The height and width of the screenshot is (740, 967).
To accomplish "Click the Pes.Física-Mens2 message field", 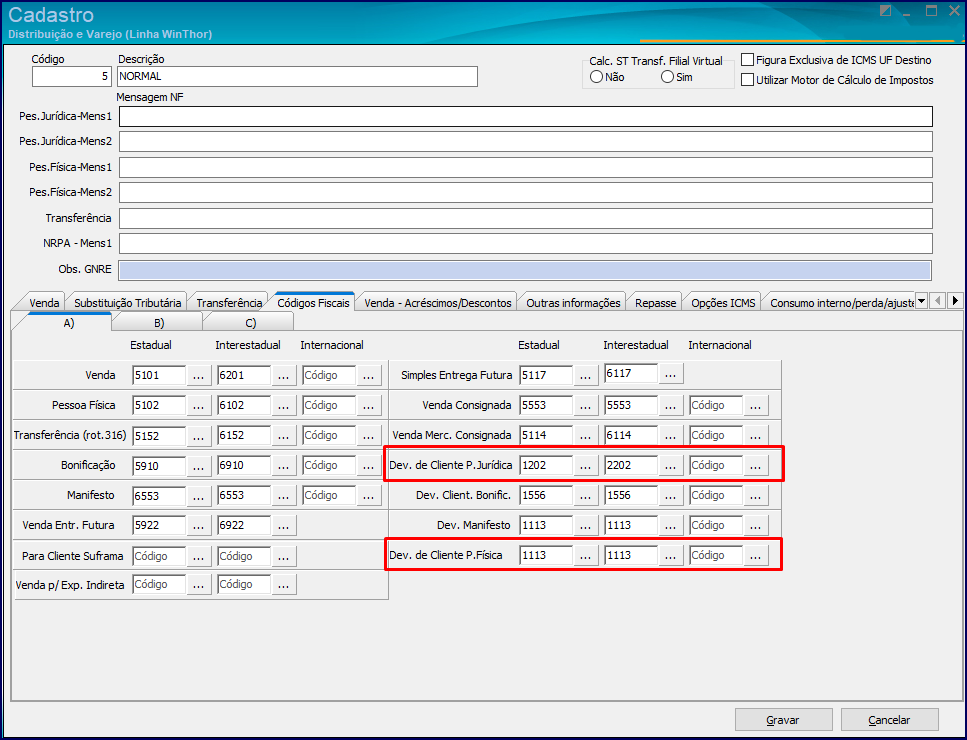I will coord(525,192).
